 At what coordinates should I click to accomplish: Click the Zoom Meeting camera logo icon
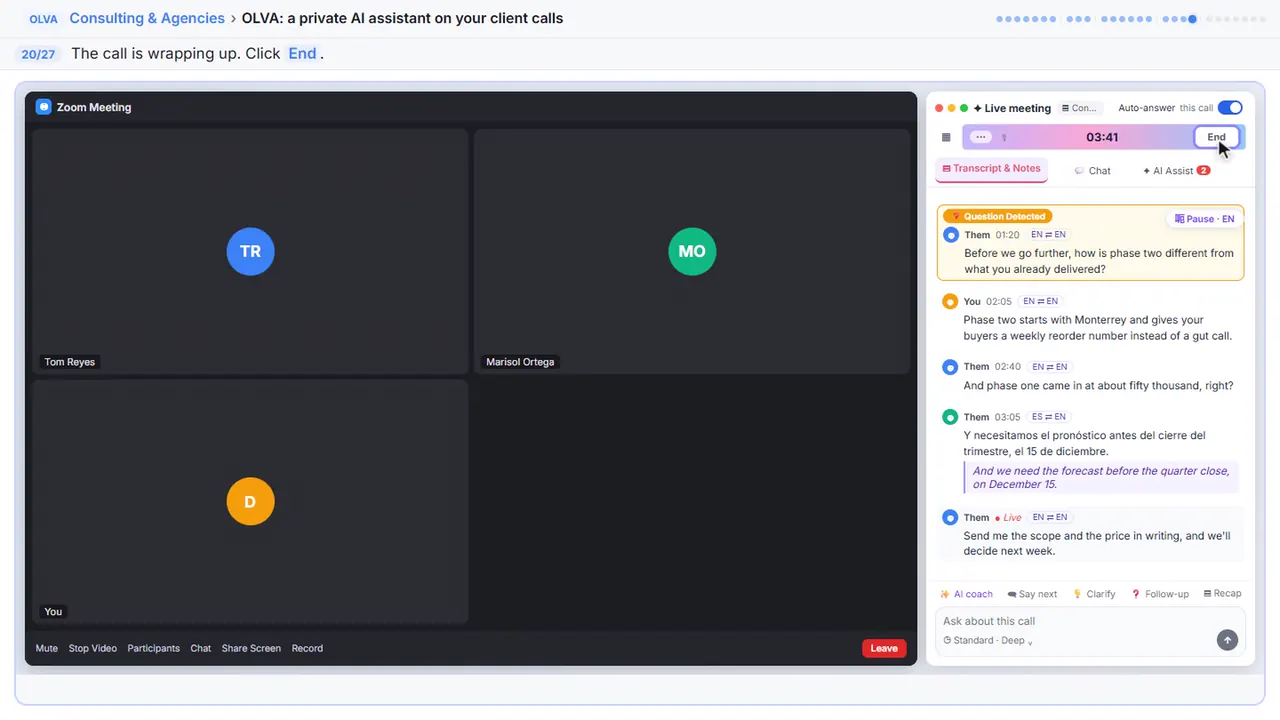click(x=43, y=107)
